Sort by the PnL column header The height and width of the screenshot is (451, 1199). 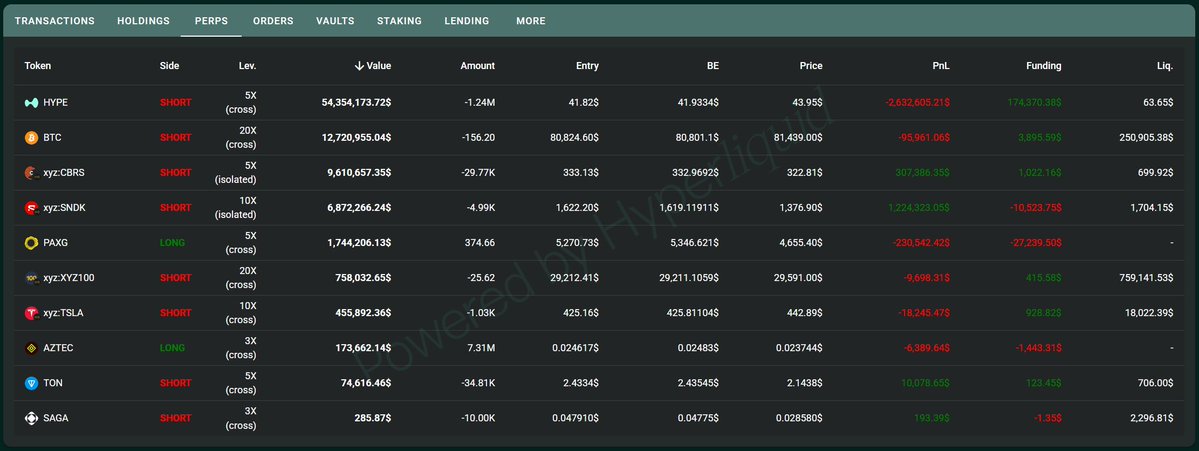941,66
